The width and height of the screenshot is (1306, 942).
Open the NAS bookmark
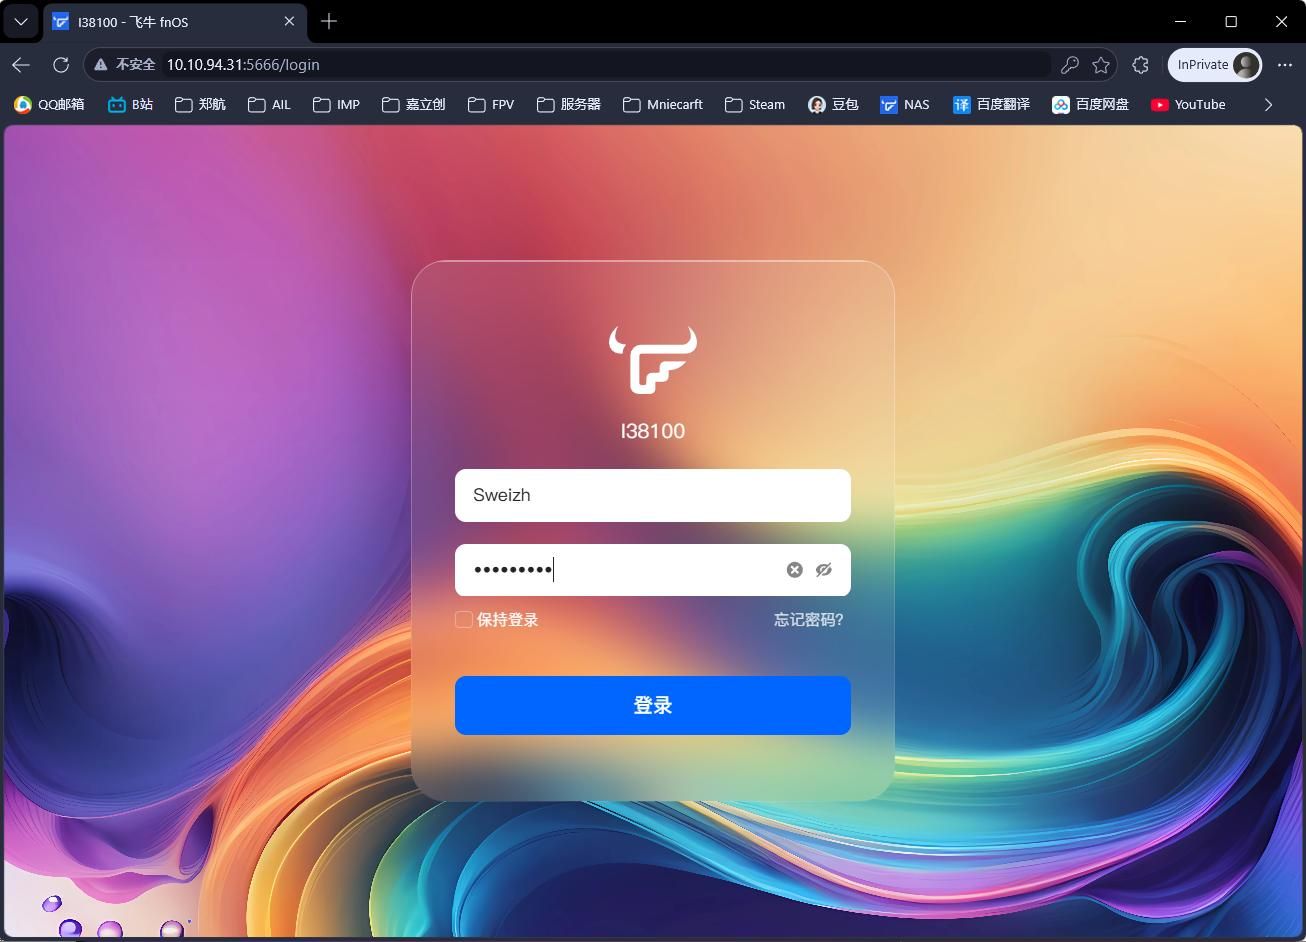pos(905,104)
